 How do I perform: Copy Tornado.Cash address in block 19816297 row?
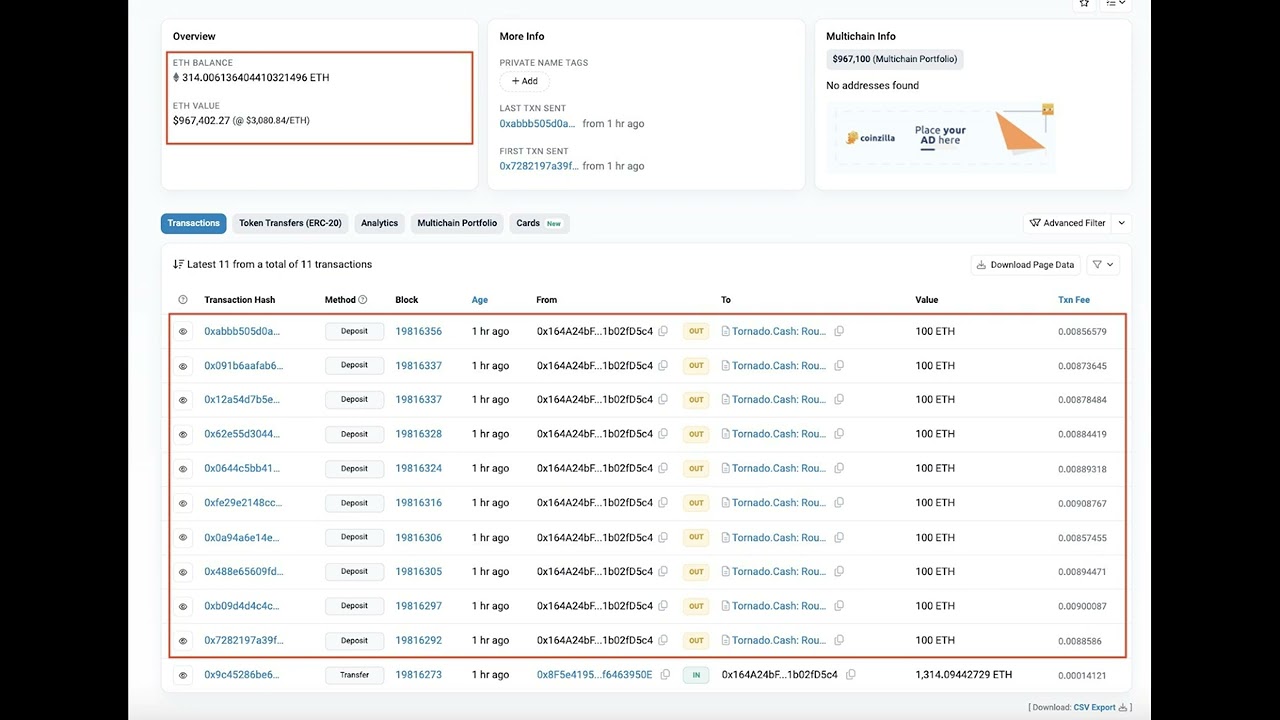coord(839,606)
